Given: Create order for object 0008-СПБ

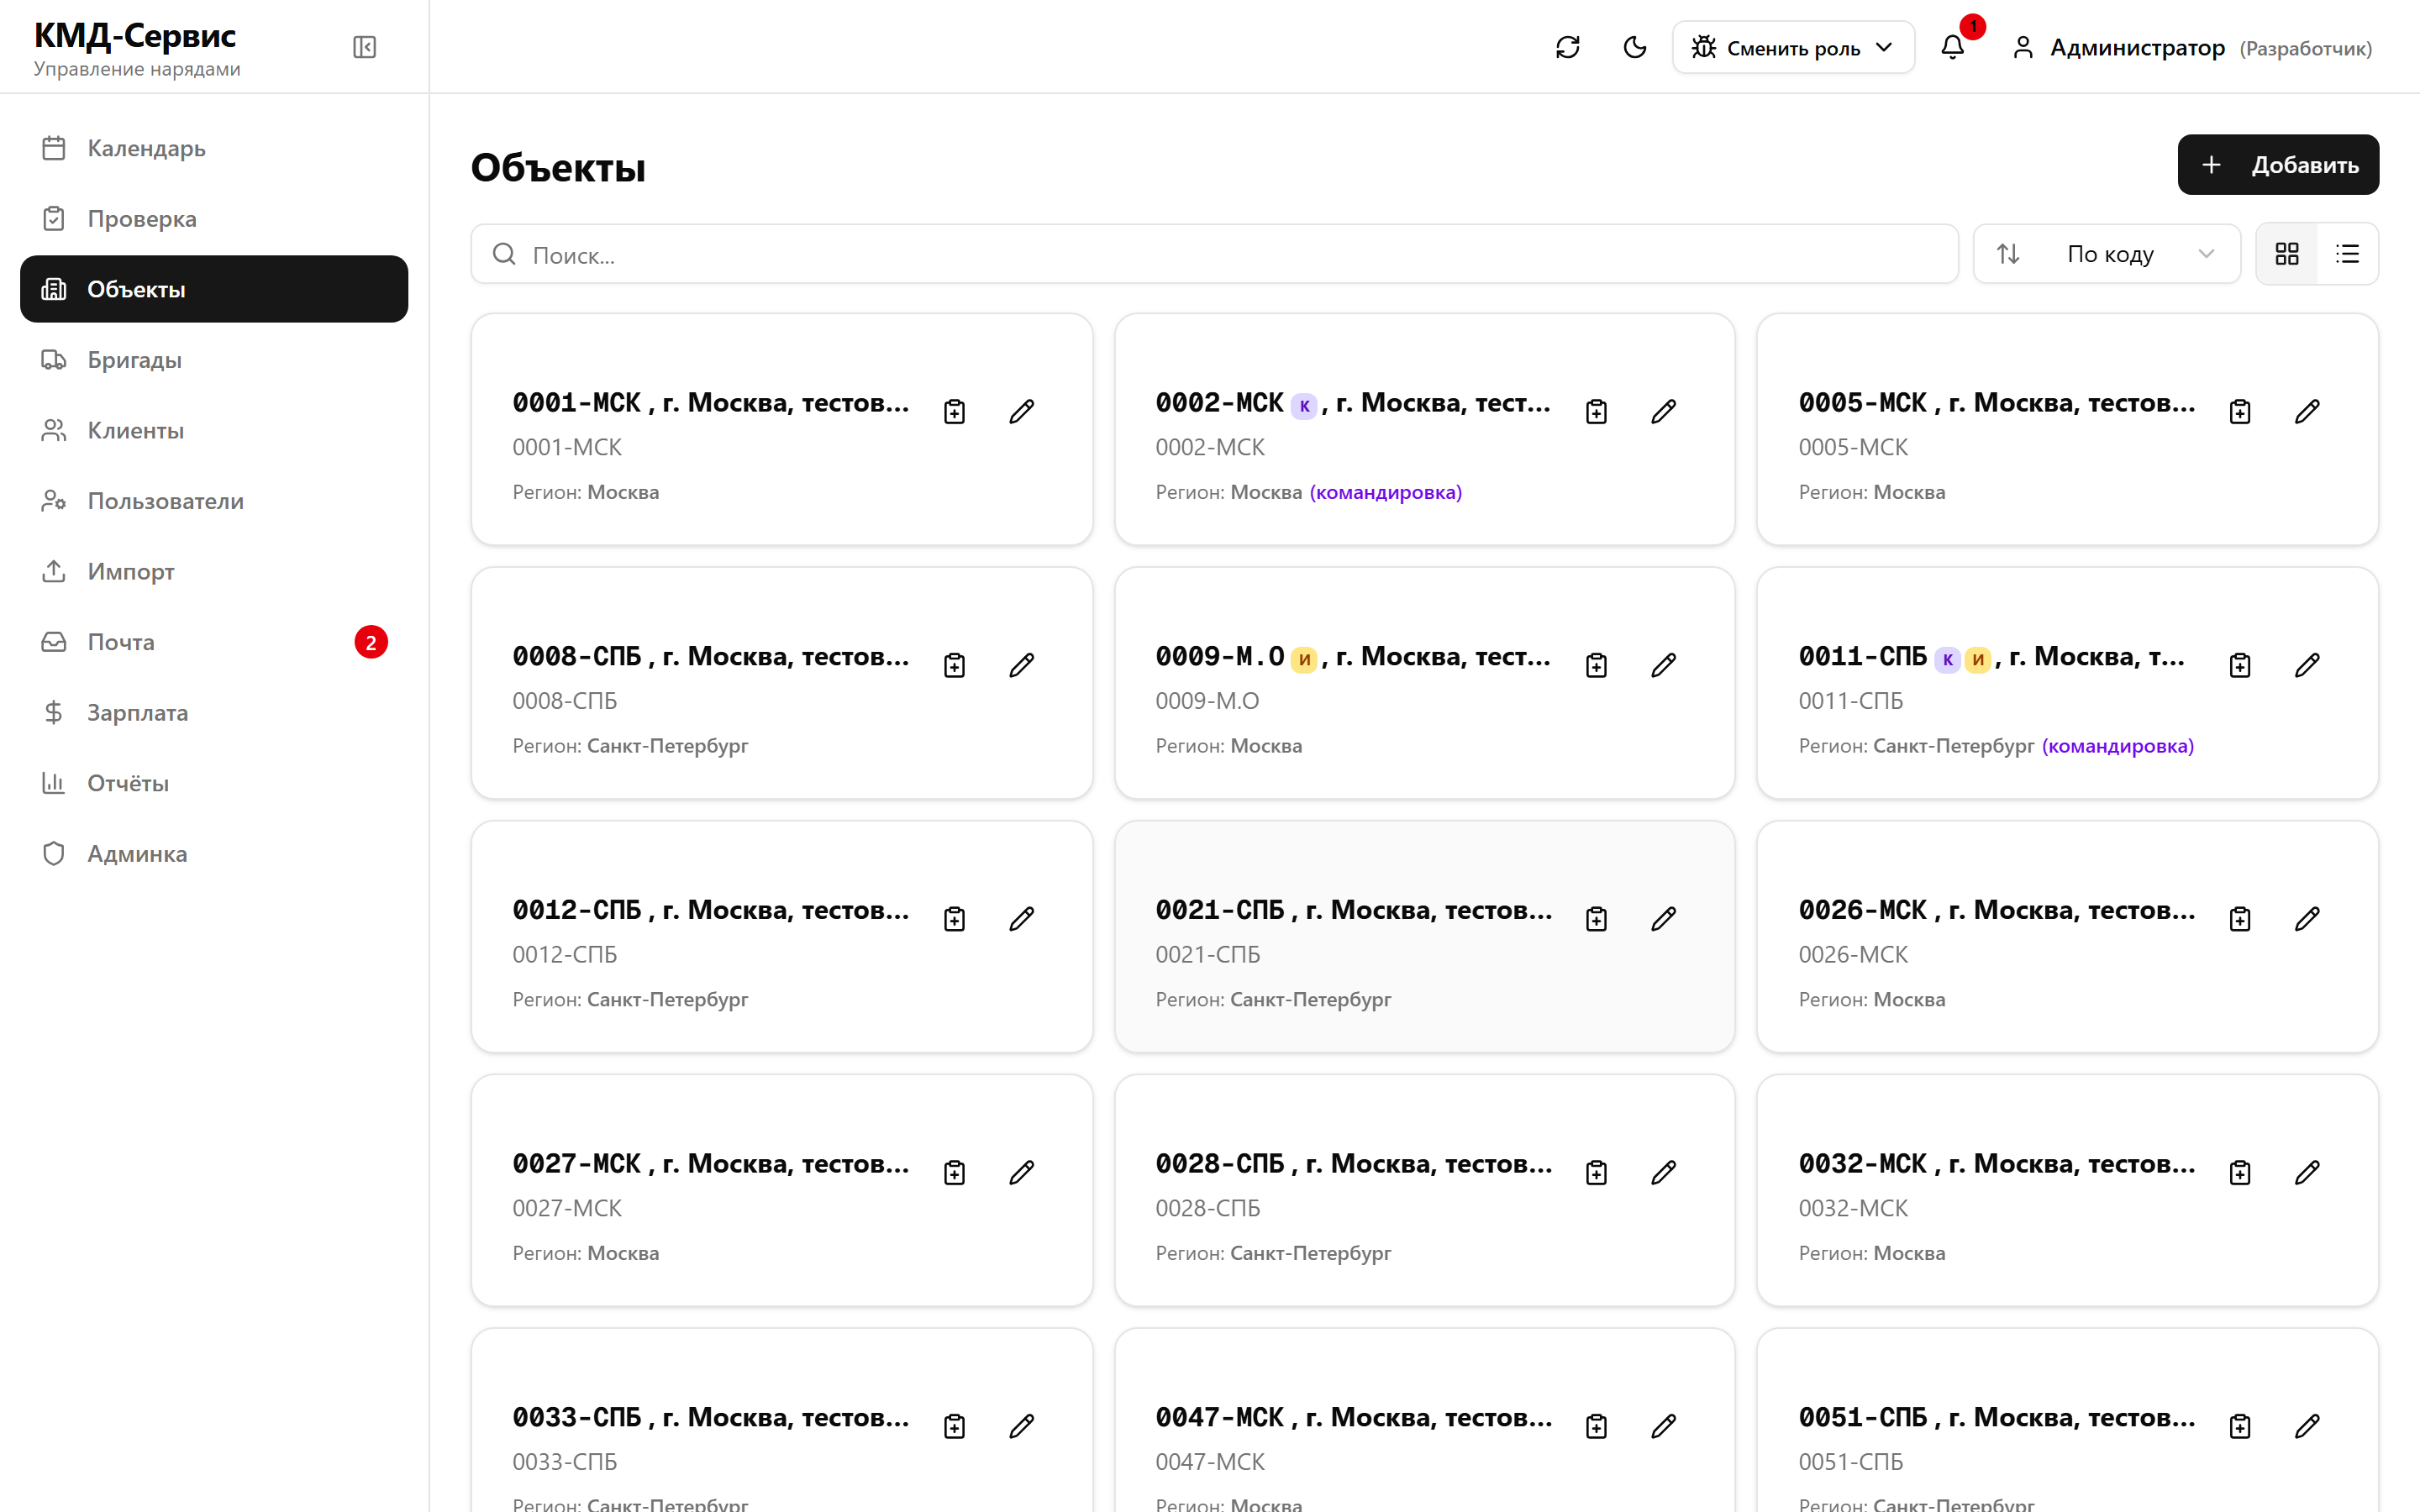Looking at the screenshot, I should click(x=954, y=665).
